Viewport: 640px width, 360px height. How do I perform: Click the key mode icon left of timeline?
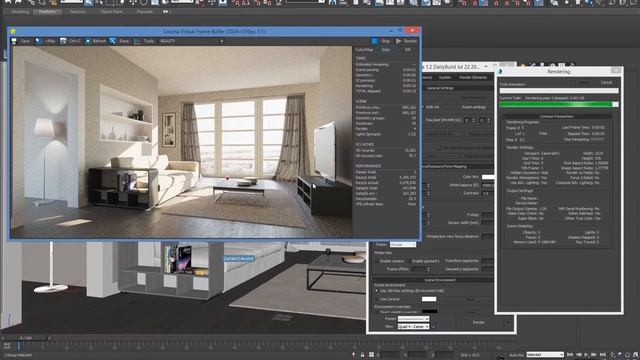(7, 346)
